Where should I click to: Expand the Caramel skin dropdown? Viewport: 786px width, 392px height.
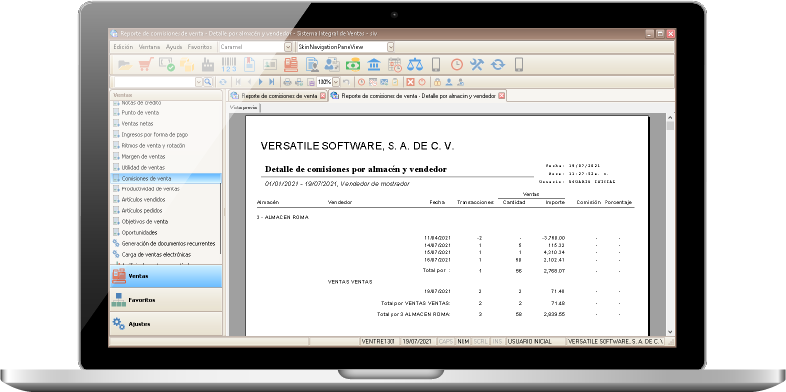pyautogui.click(x=288, y=47)
